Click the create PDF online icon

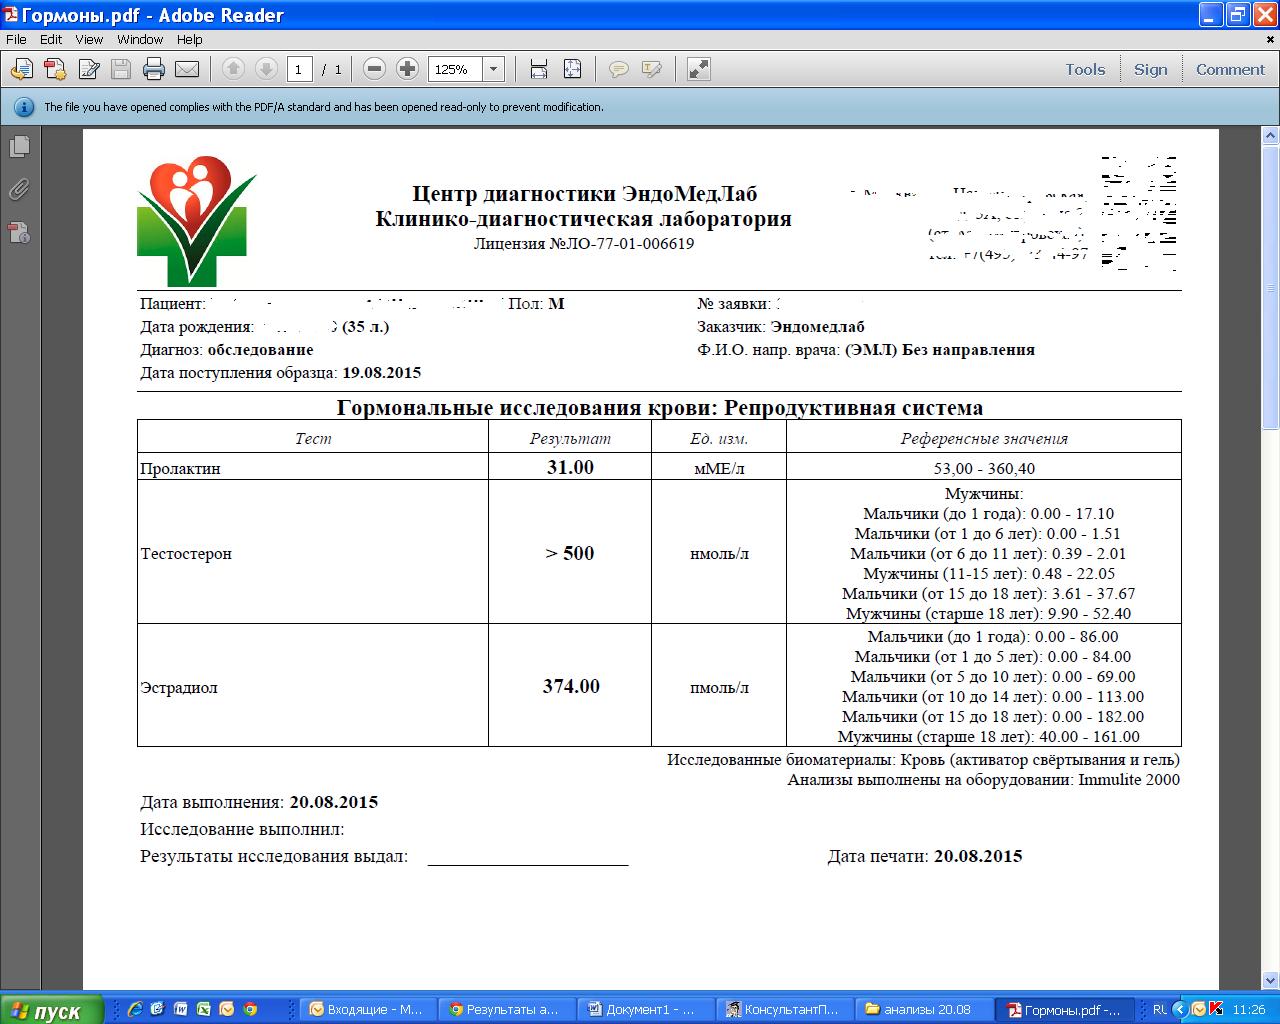point(55,69)
